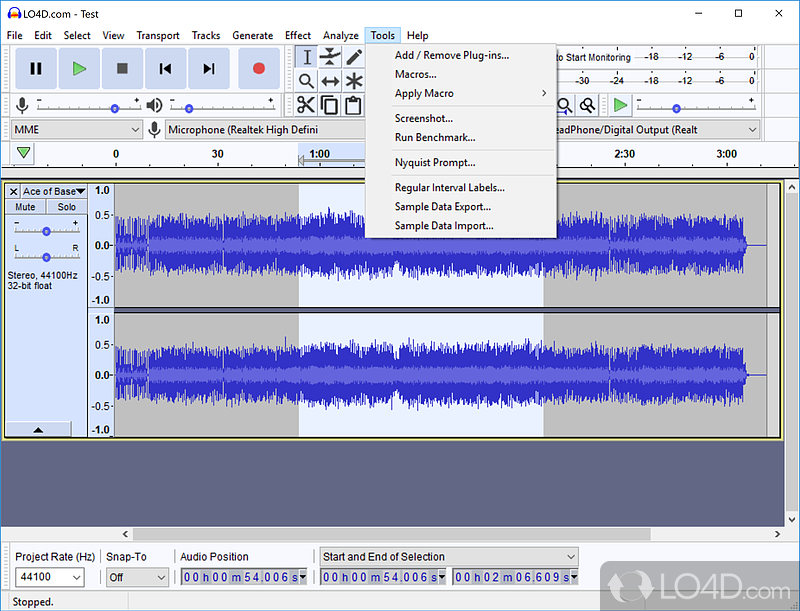Image resolution: width=800 pixels, height=611 pixels.
Task: Cut selection with the scissors icon
Action: pyautogui.click(x=306, y=105)
